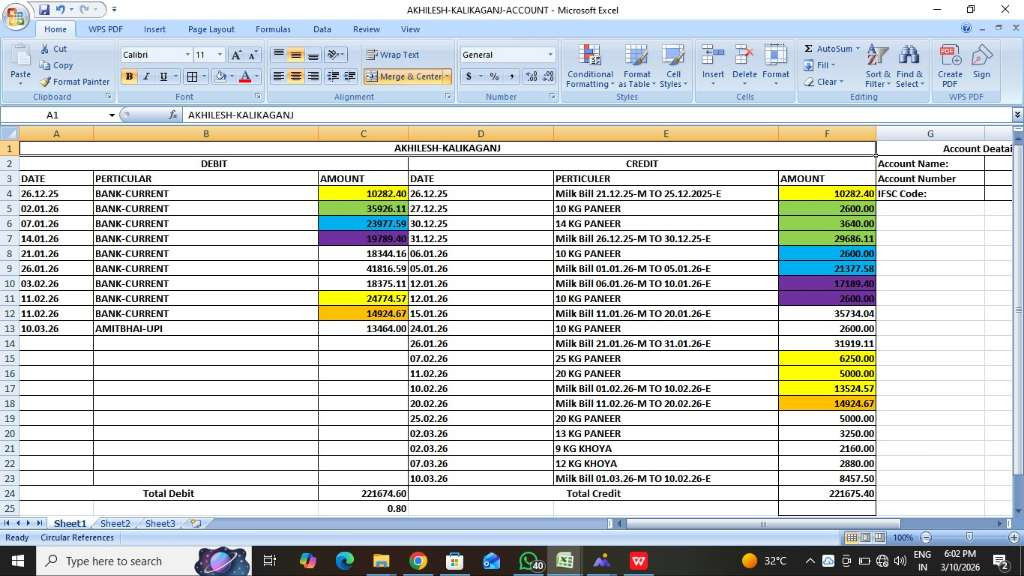Open Find & Select menu

[x=909, y=66]
